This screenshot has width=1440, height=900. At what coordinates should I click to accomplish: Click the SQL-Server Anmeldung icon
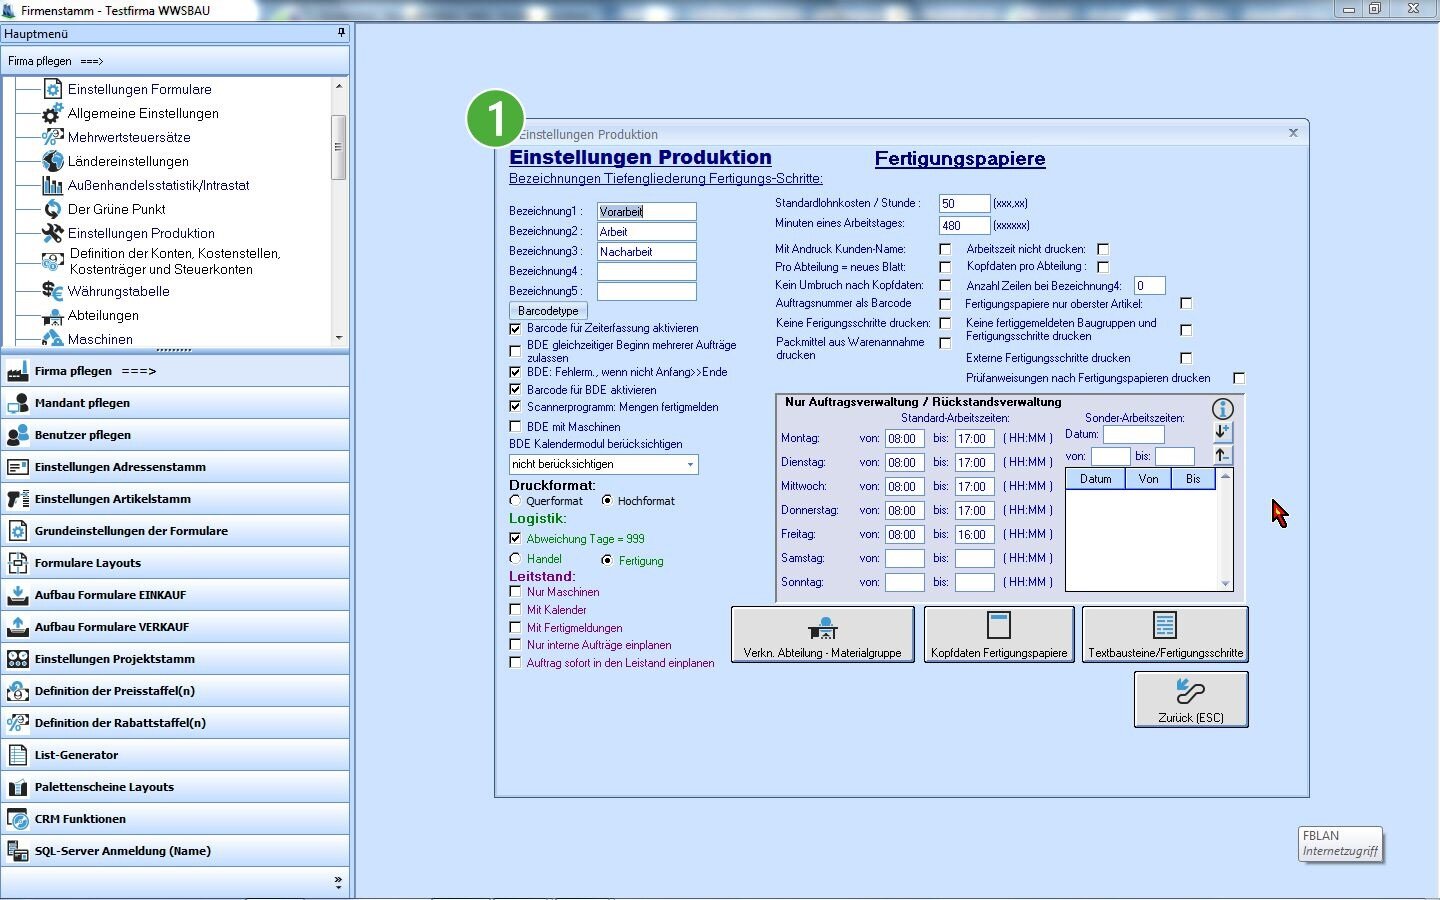click(18, 851)
